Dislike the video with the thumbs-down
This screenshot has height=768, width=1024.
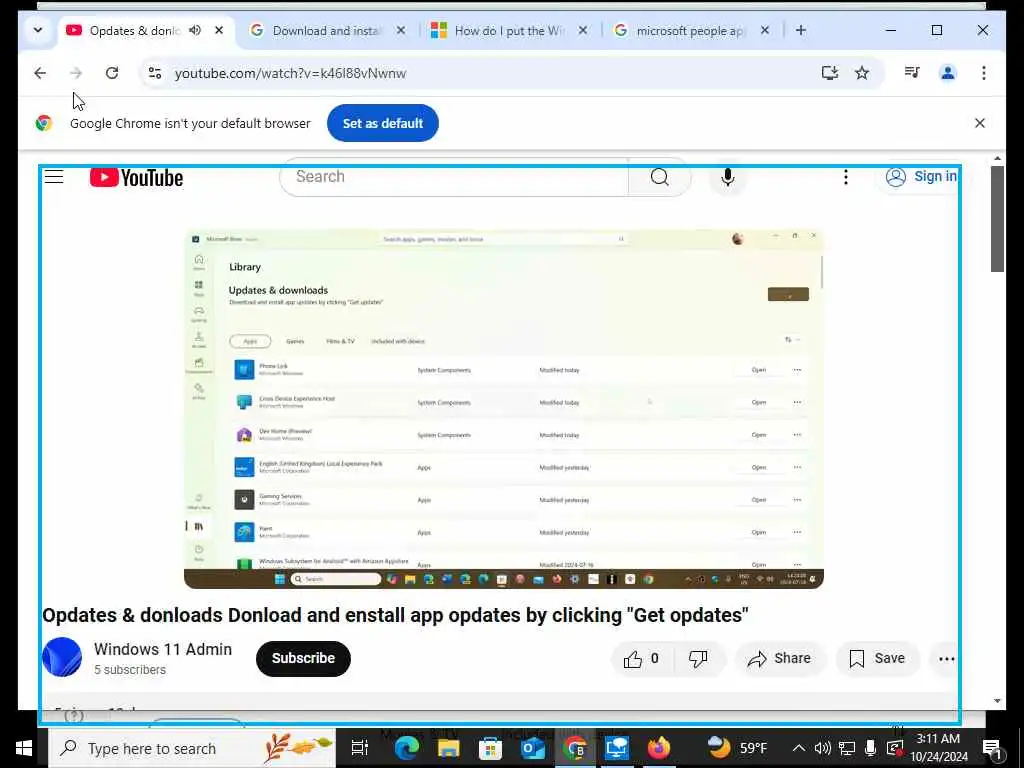pos(698,658)
